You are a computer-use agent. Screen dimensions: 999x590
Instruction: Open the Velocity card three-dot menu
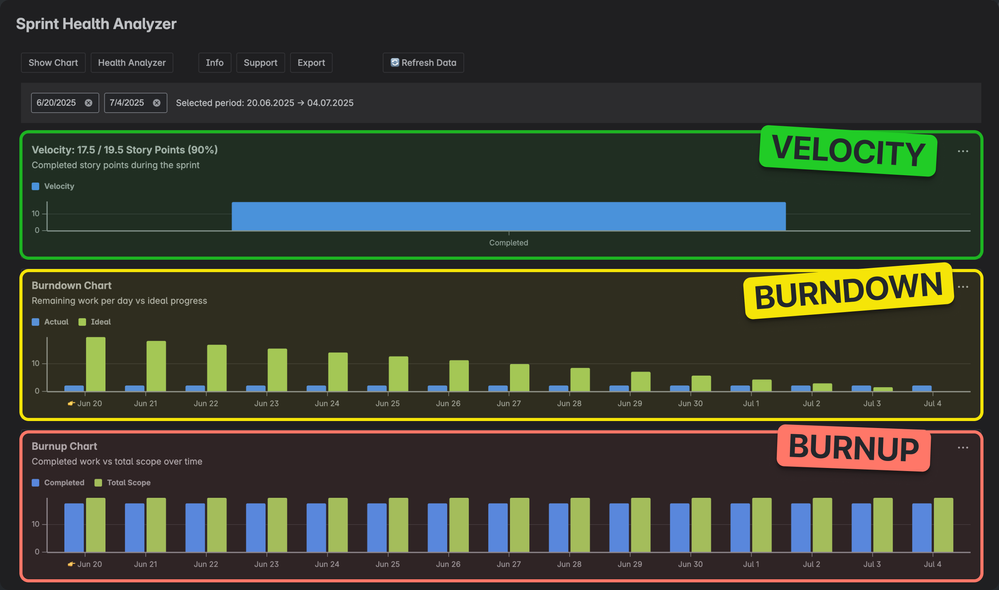963,151
